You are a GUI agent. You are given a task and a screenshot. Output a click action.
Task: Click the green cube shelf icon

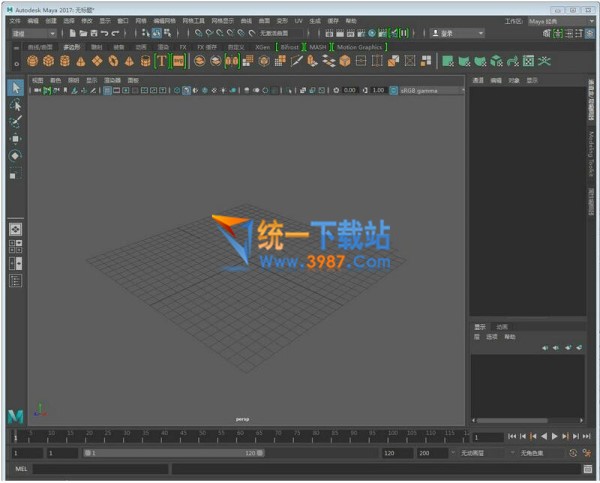click(496, 61)
